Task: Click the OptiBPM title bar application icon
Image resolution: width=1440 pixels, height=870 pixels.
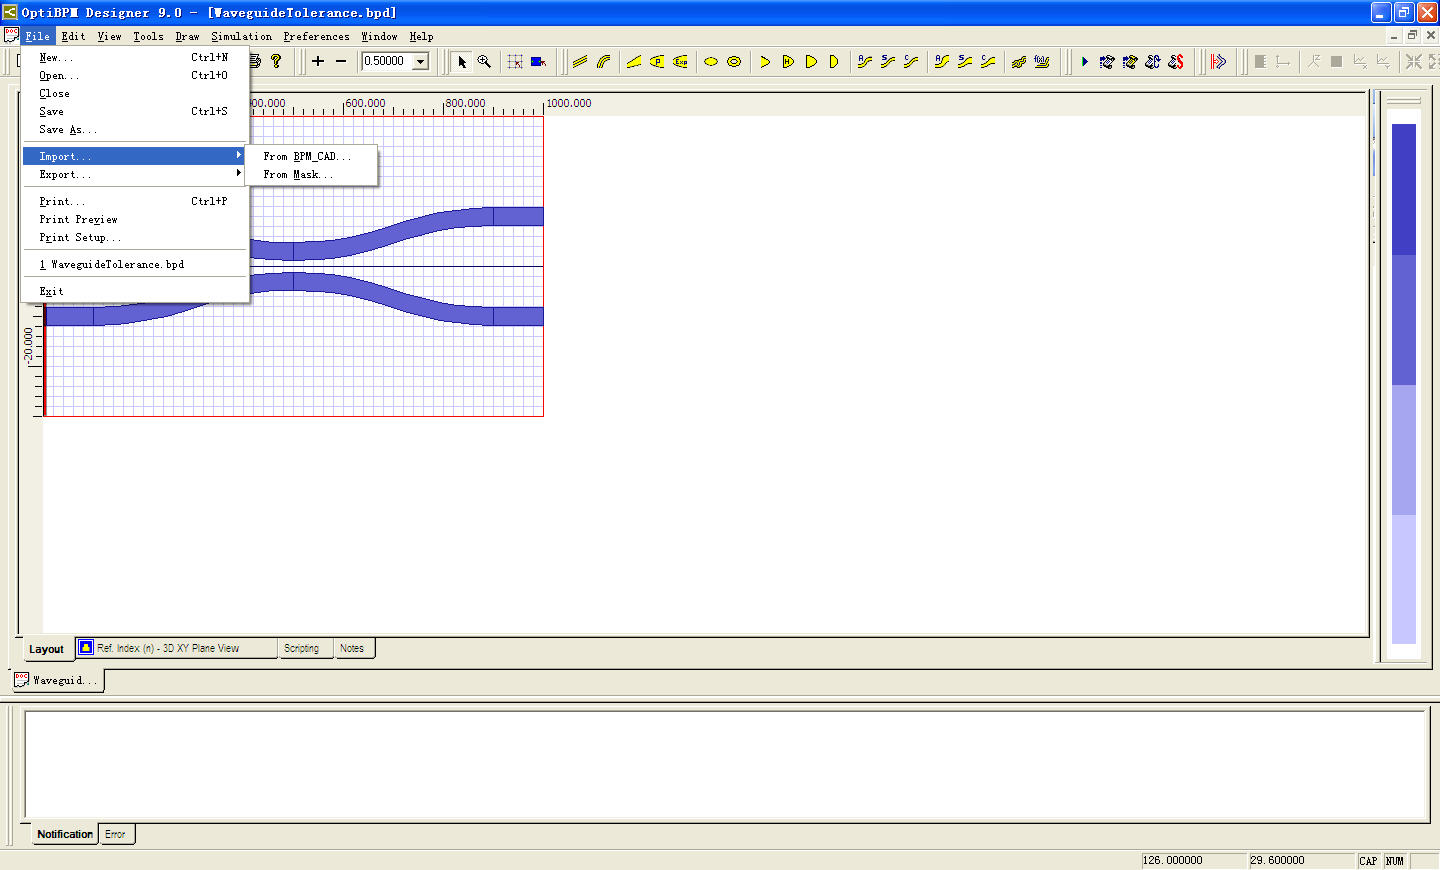Action: [9, 12]
